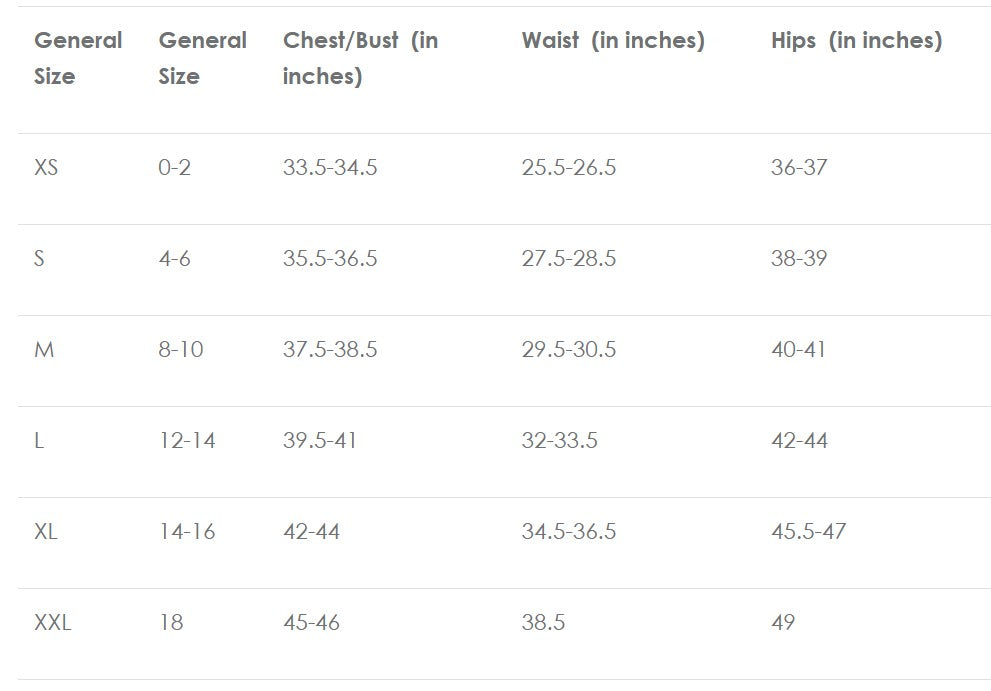Select the 39.5-41 chest measurement
Image resolution: width=991 pixels, height=691 pixels.
click(x=319, y=441)
